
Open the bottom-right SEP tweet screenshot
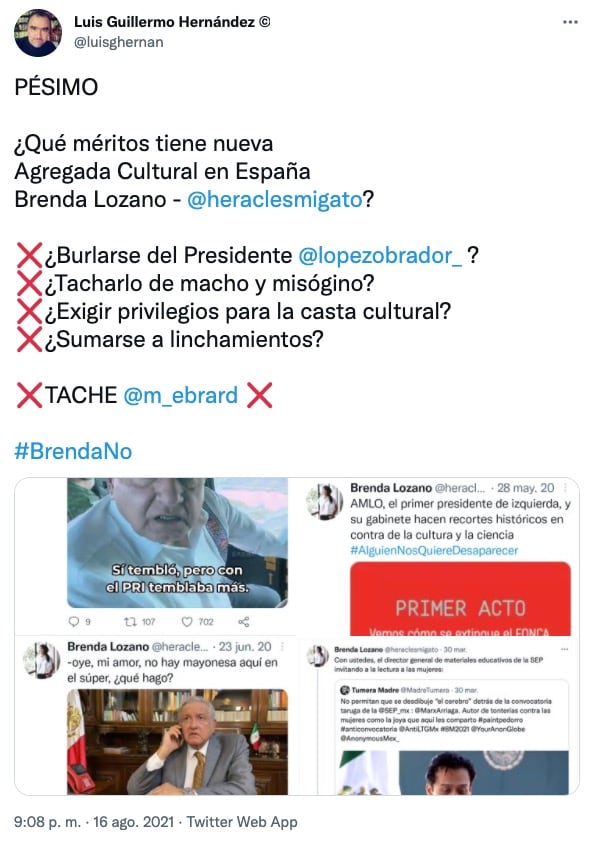point(442,718)
